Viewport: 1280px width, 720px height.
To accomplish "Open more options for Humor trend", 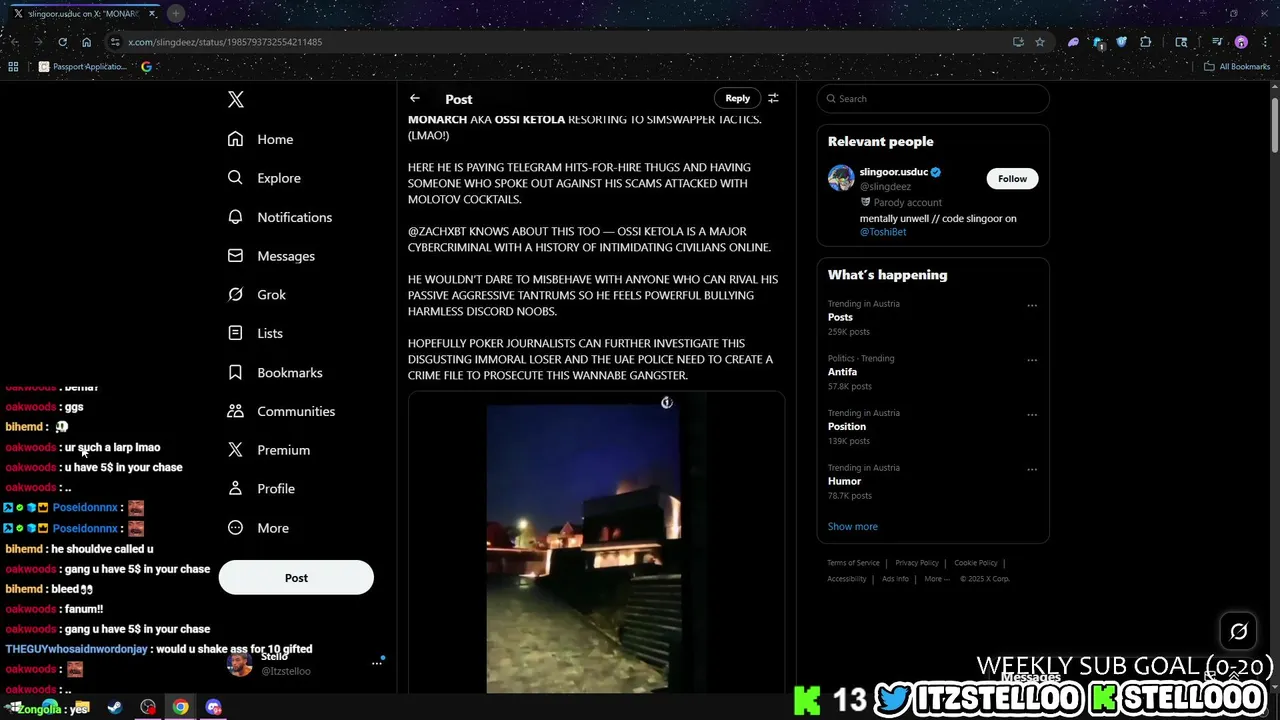I will pyautogui.click(x=1032, y=469).
